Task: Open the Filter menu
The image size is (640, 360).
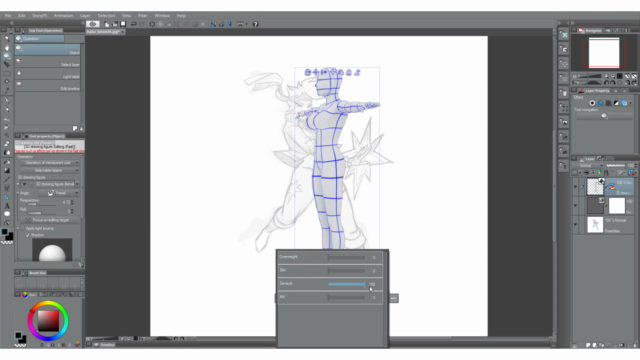Action: [x=142, y=16]
